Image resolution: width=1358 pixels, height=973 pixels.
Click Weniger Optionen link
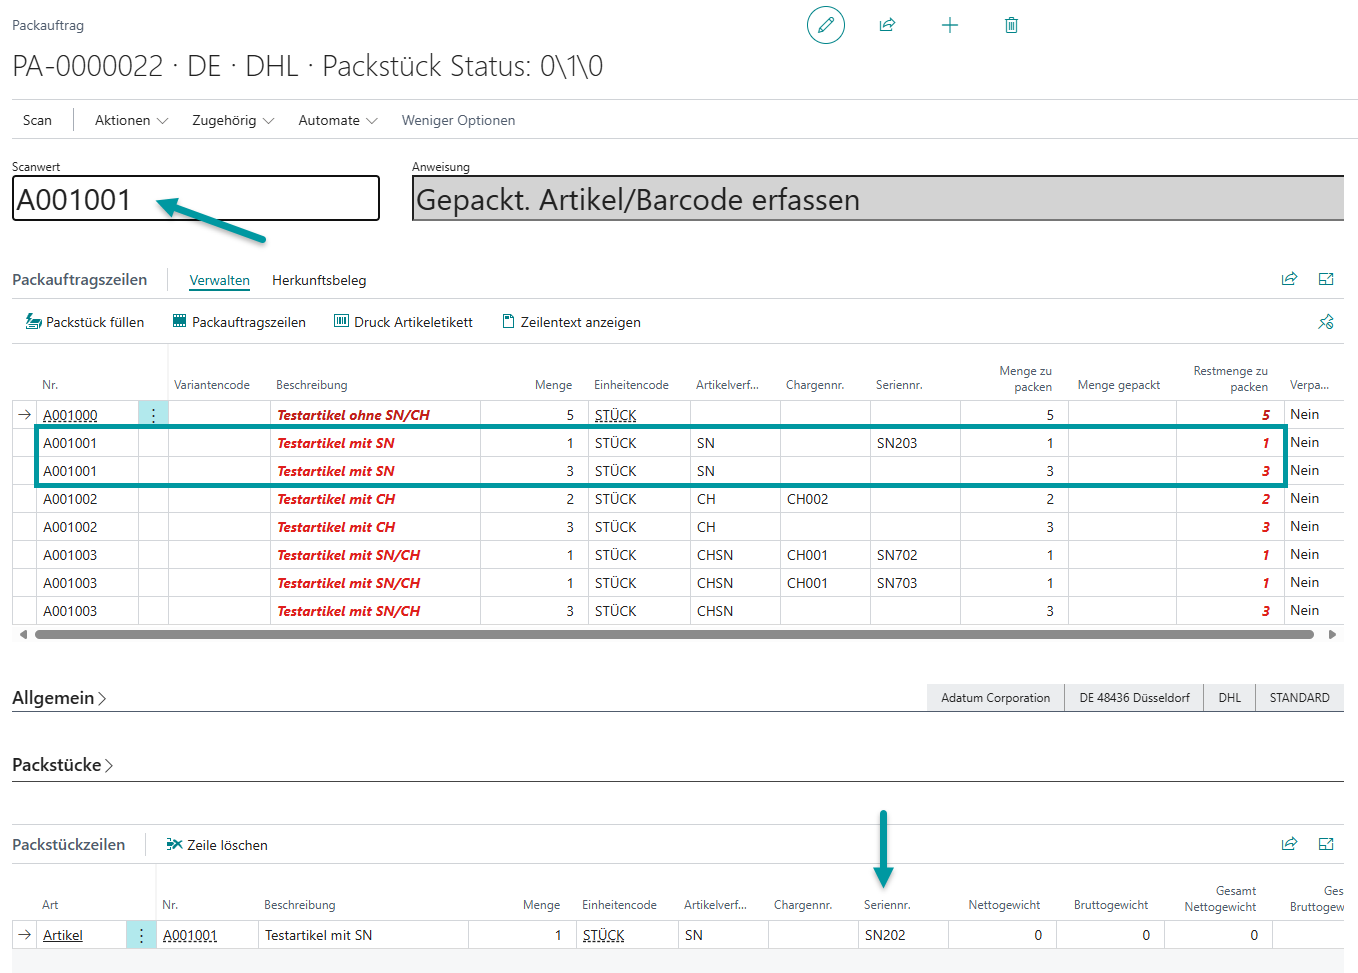coord(458,120)
